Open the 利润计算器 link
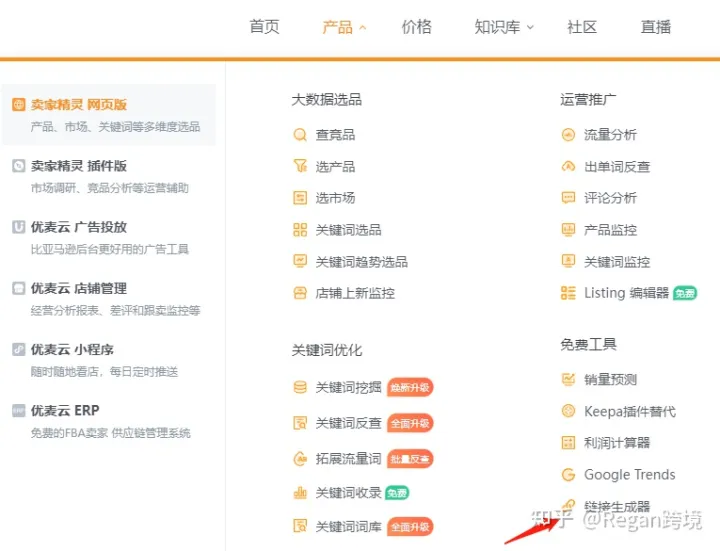Screen dimensions: 720x551 coord(617,443)
